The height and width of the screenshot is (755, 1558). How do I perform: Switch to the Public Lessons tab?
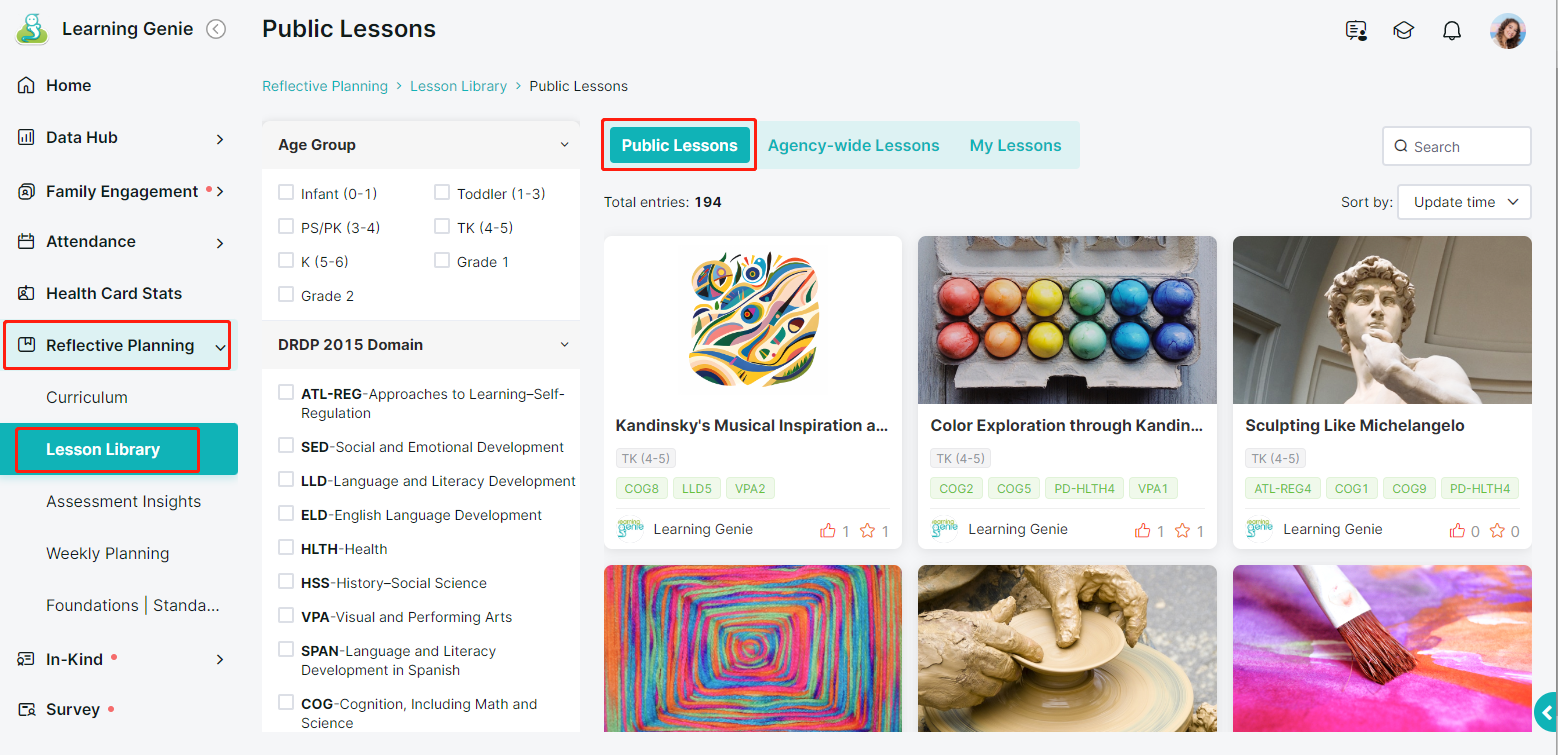(680, 145)
